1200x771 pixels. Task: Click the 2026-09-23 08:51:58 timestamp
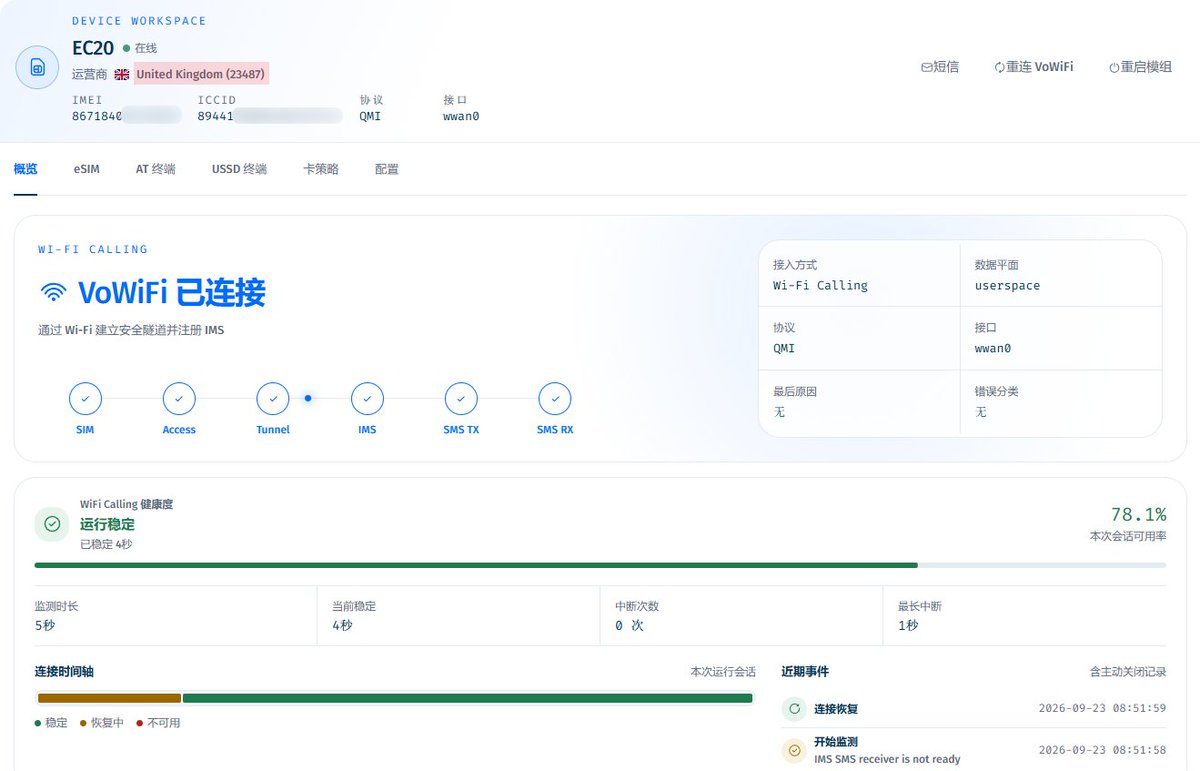click(1102, 750)
